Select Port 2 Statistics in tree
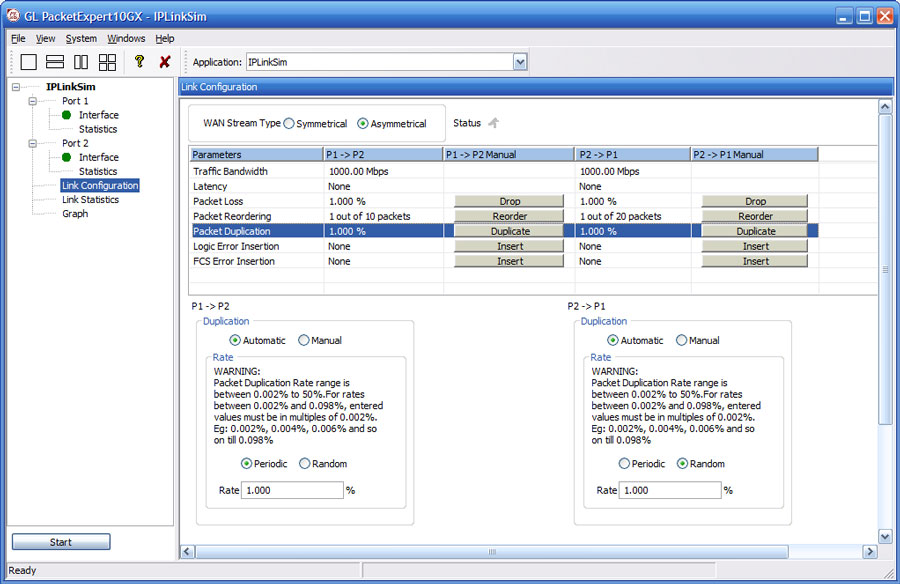 (x=98, y=172)
